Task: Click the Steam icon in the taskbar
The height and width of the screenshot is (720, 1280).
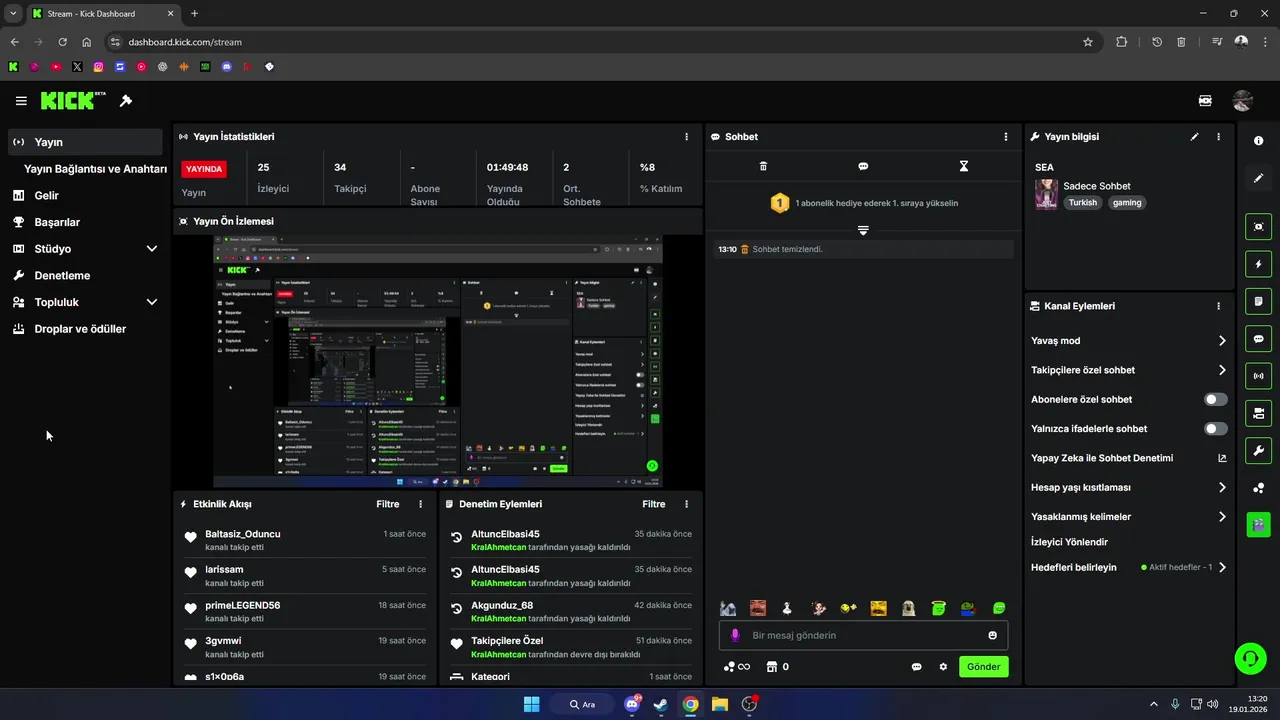Action: 661,704
